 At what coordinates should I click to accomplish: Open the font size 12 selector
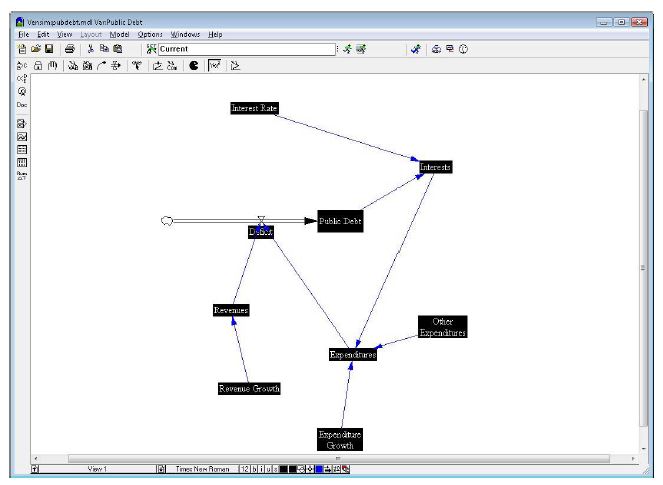244,468
